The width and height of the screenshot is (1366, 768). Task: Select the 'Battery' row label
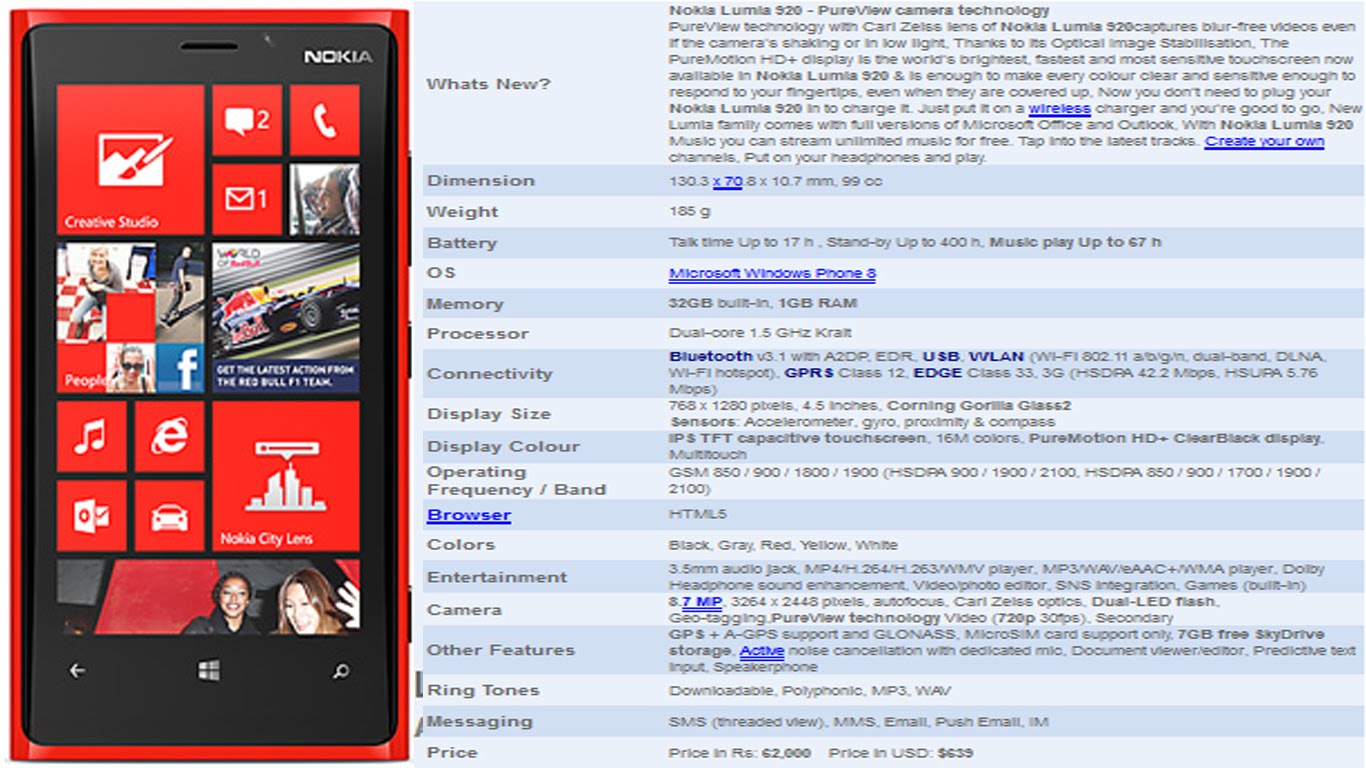pos(461,243)
